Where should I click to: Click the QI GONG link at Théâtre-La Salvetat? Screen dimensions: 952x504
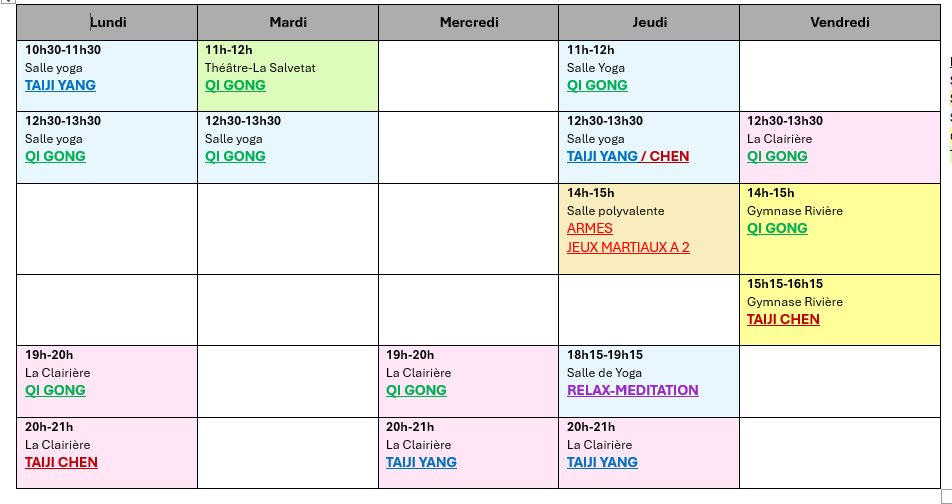coord(235,86)
